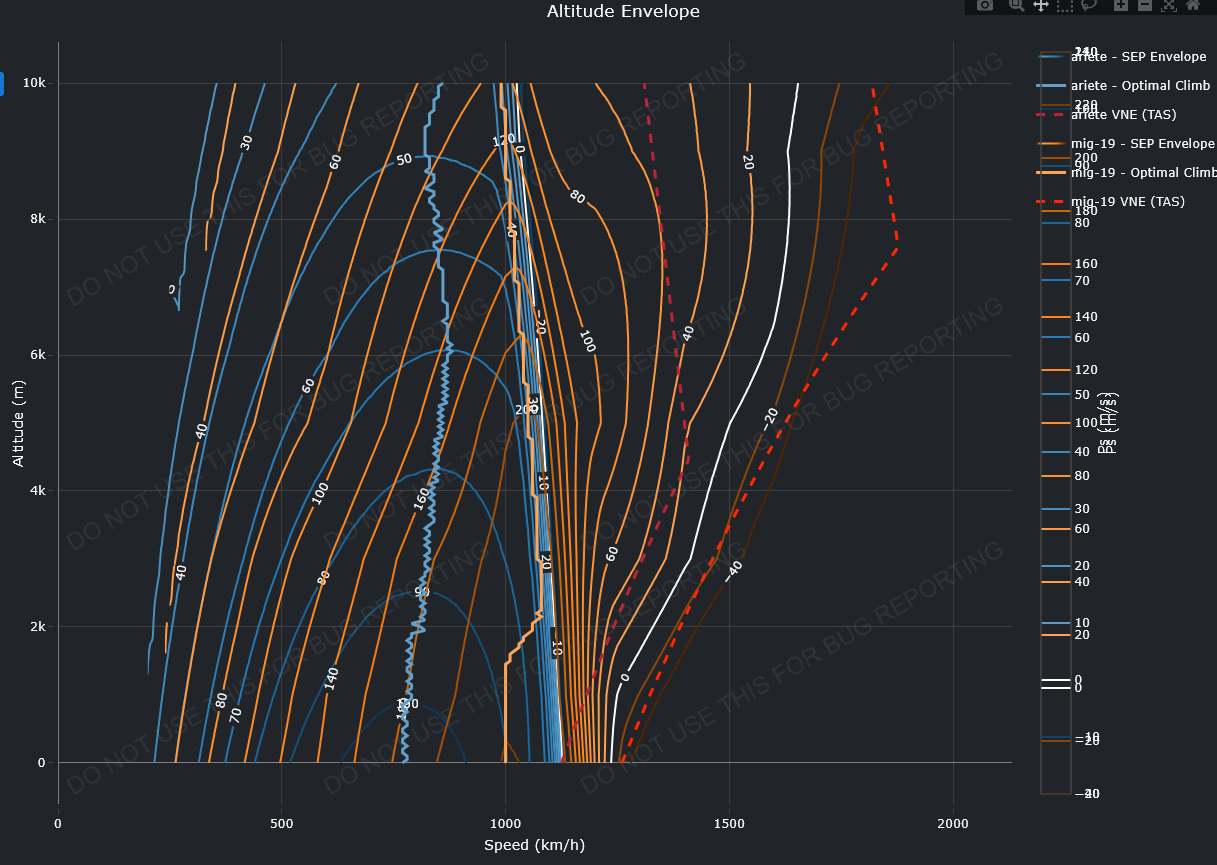Viewport: 1217px width, 865px height.
Task: Download plot as PNG with camera icon
Action: [985, 5]
